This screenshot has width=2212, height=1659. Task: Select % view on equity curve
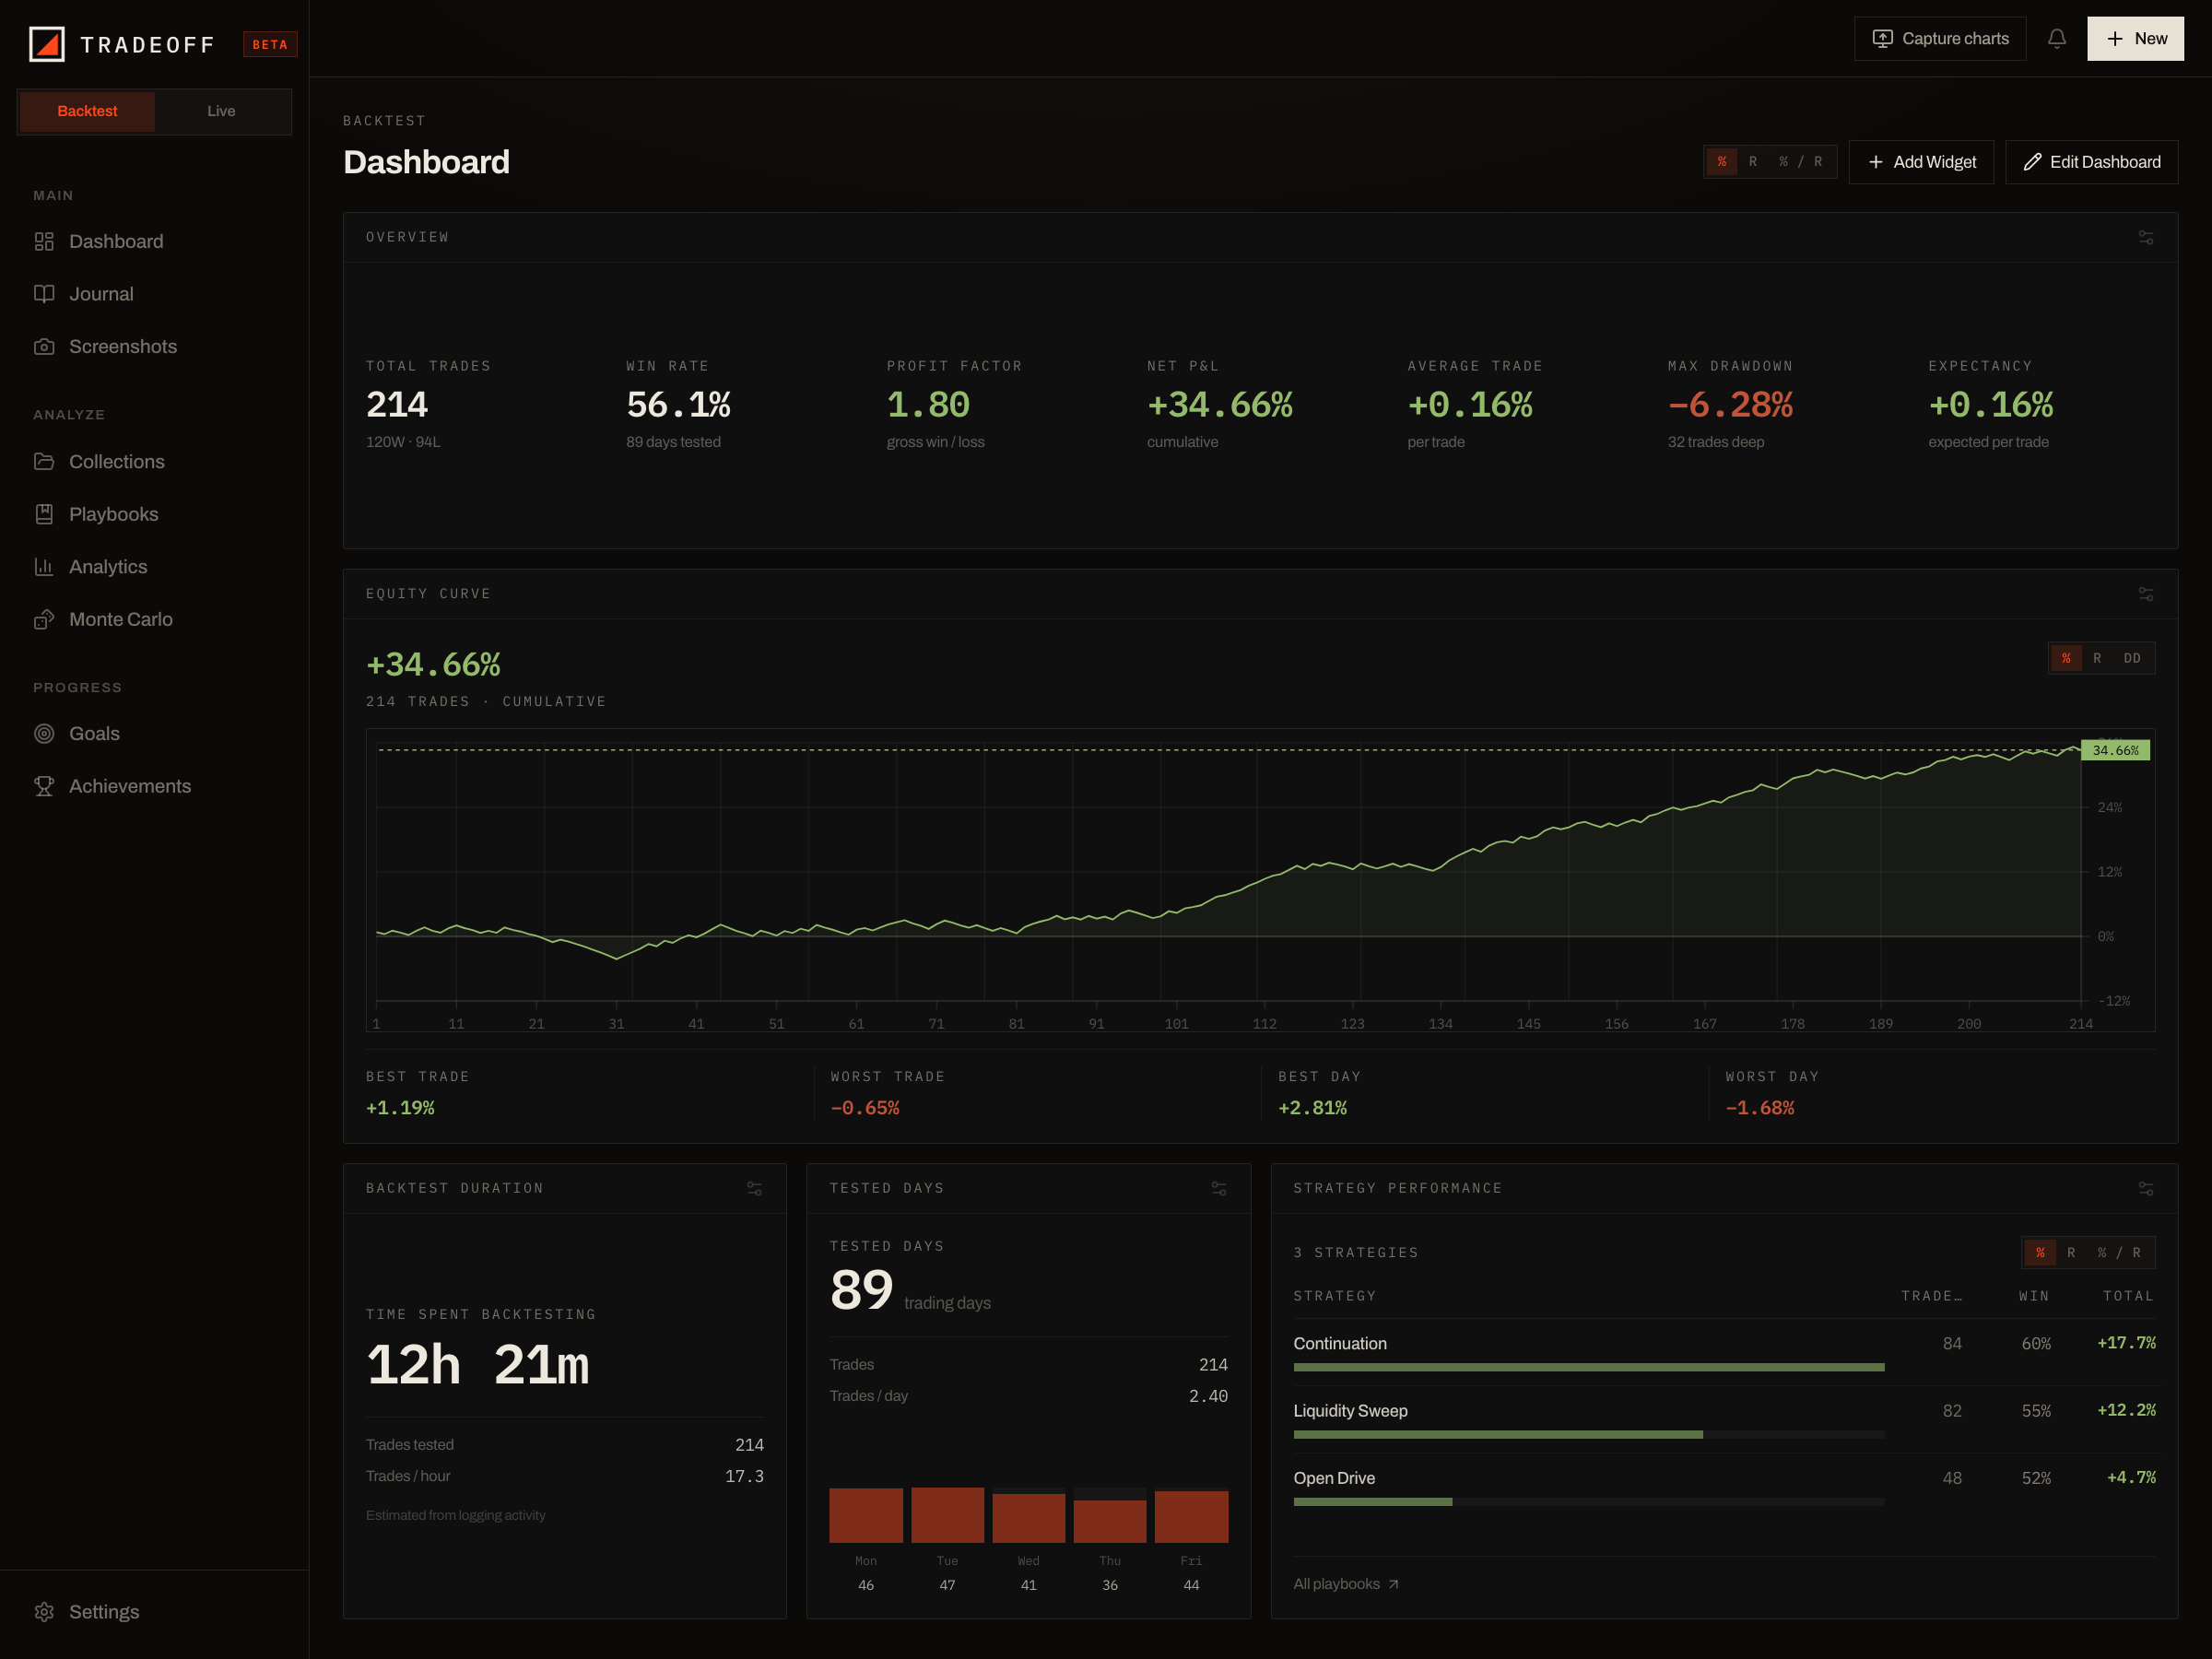click(2066, 658)
